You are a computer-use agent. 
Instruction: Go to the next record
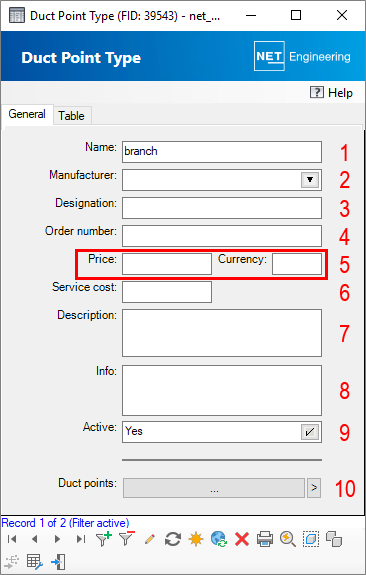(x=57, y=539)
